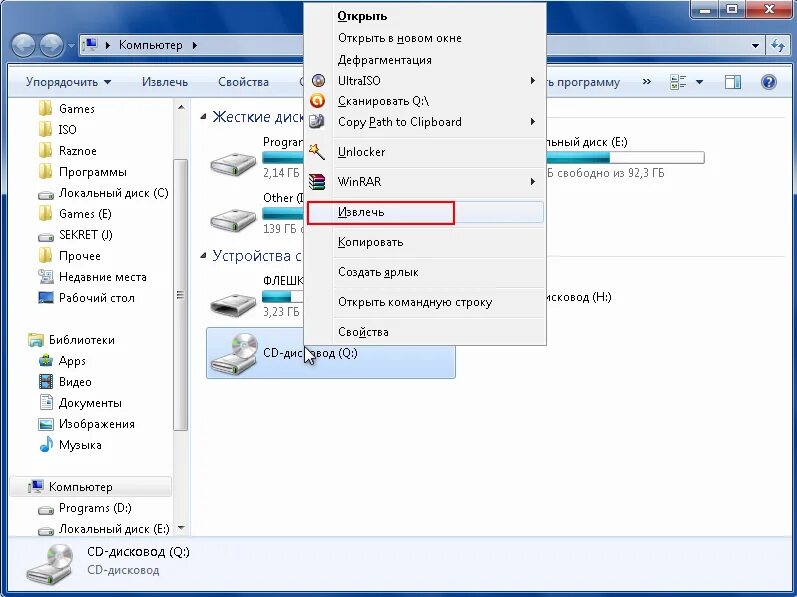The height and width of the screenshot is (597, 797).
Task: Click the Извлечь toolbar button
Action: click(165, 82)
